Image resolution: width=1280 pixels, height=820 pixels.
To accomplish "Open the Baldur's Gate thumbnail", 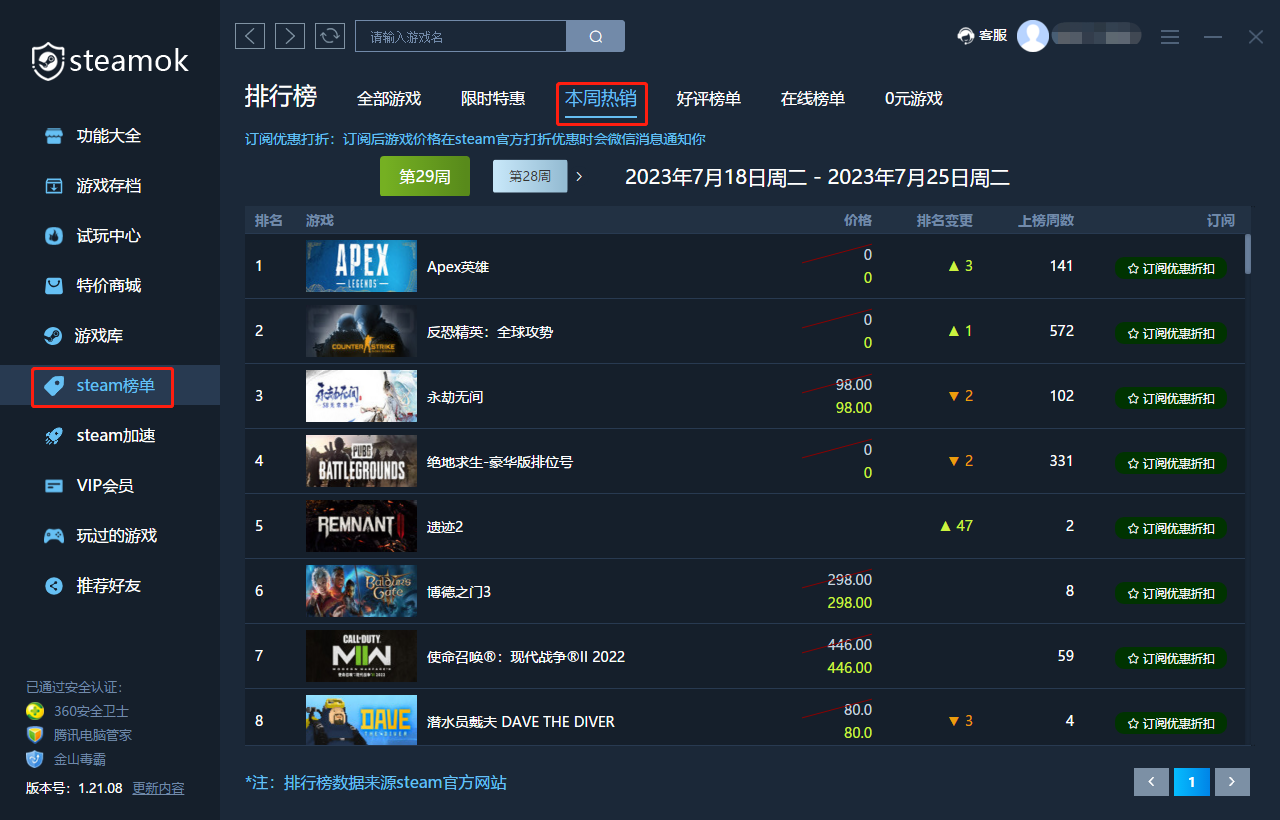I will point(361,591).
